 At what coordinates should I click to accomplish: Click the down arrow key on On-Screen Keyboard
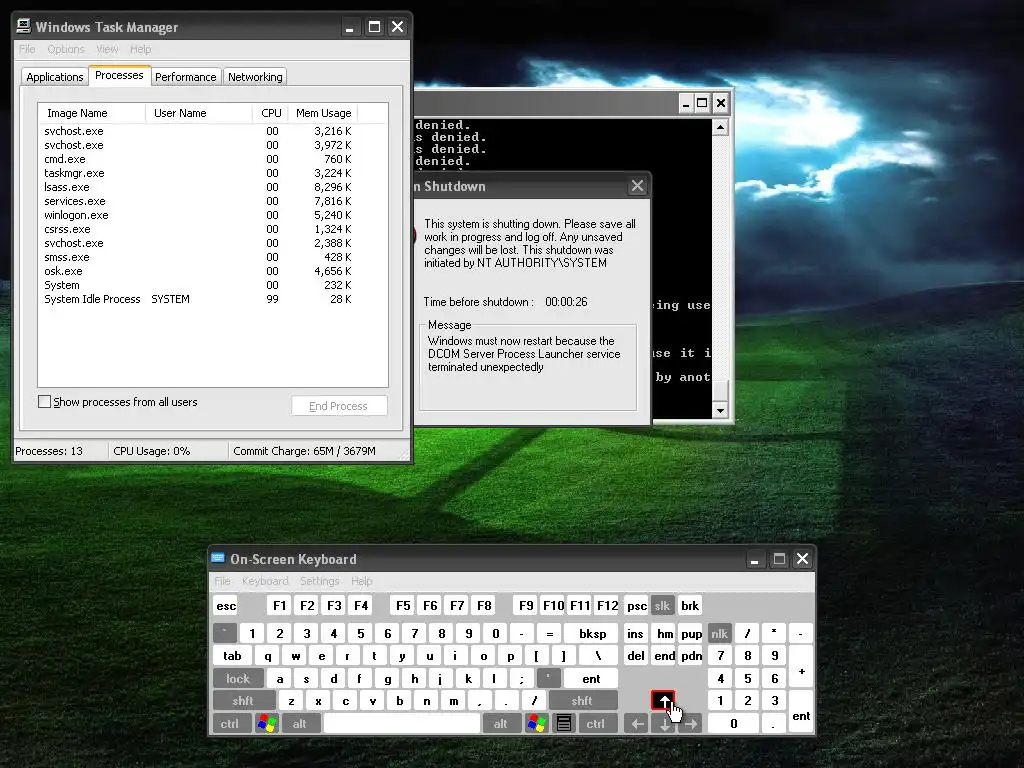pos(664,724)
